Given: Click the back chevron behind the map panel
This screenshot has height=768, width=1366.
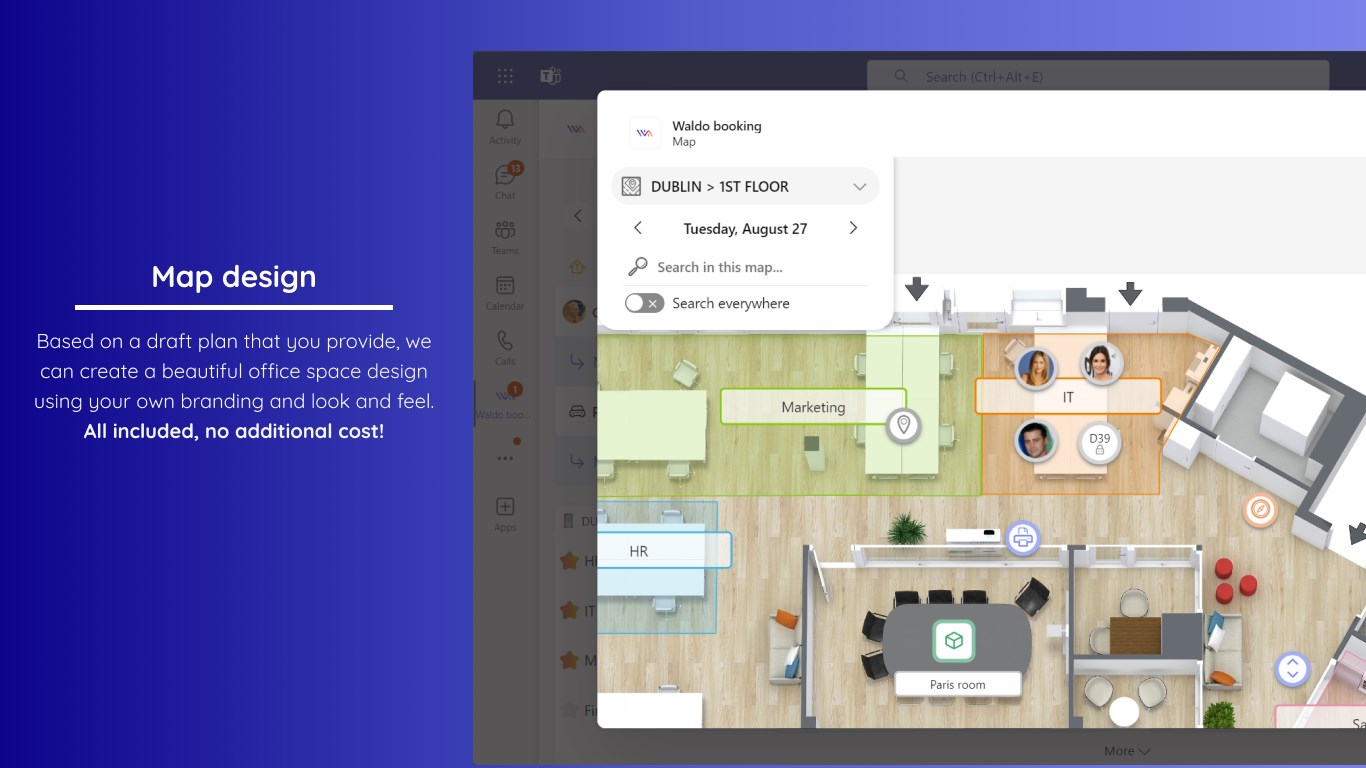Looking at the screenshot, I should [577, 216].
